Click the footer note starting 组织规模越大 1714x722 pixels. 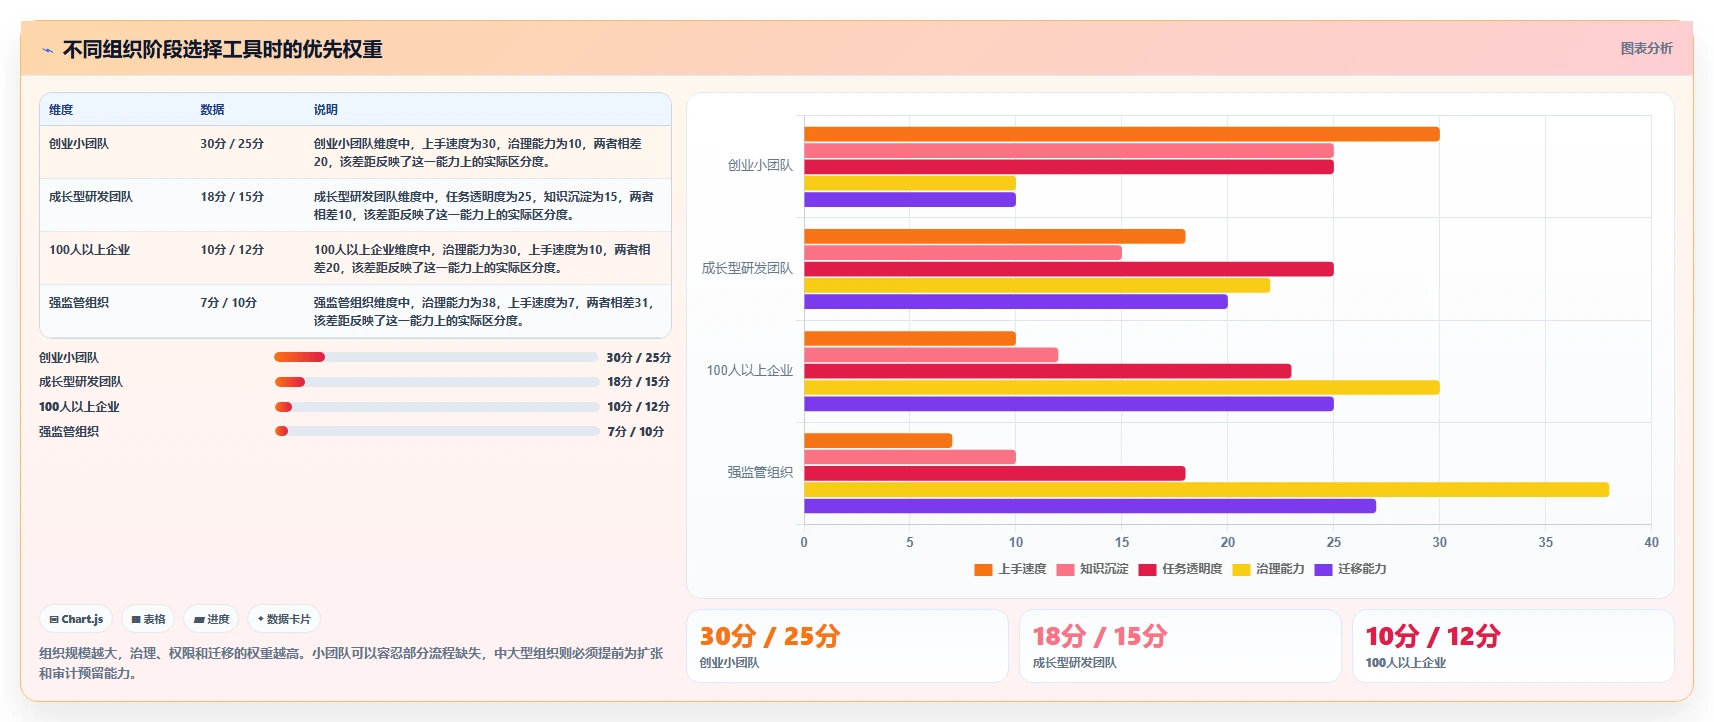coord(351,663)
